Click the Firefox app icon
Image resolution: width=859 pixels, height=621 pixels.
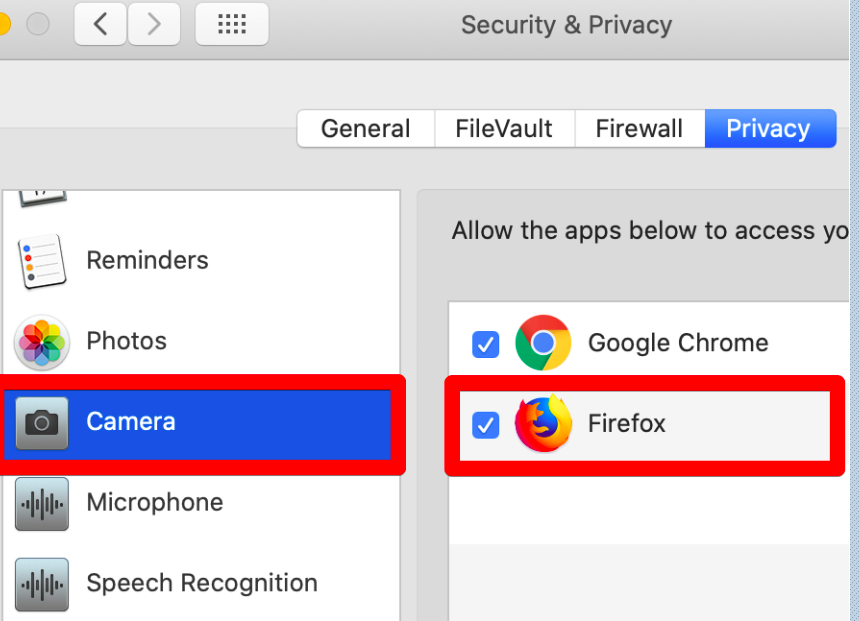click(543, 424)
